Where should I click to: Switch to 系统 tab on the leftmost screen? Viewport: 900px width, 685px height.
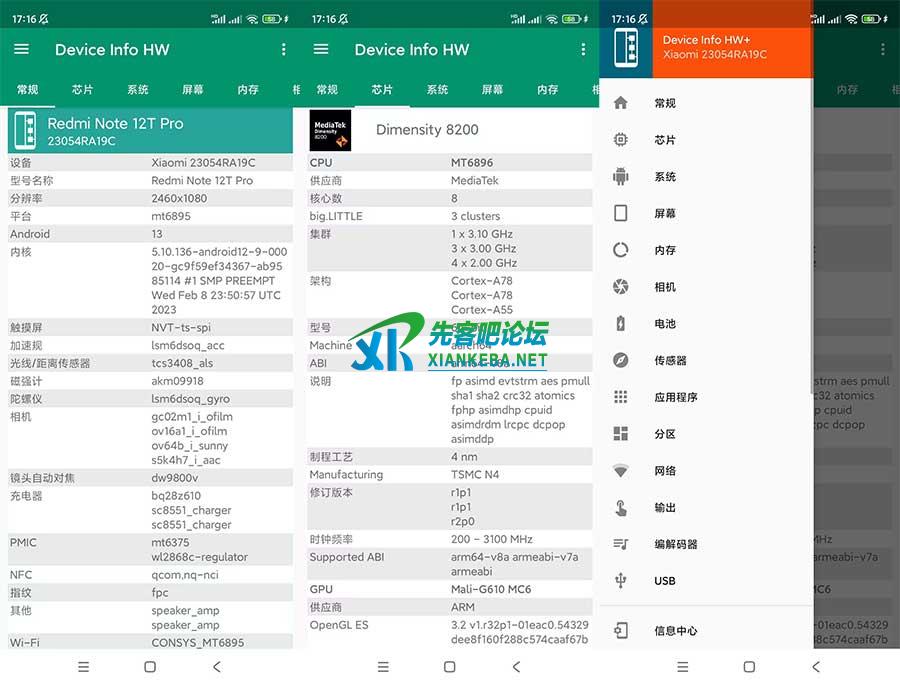(138, 90)
